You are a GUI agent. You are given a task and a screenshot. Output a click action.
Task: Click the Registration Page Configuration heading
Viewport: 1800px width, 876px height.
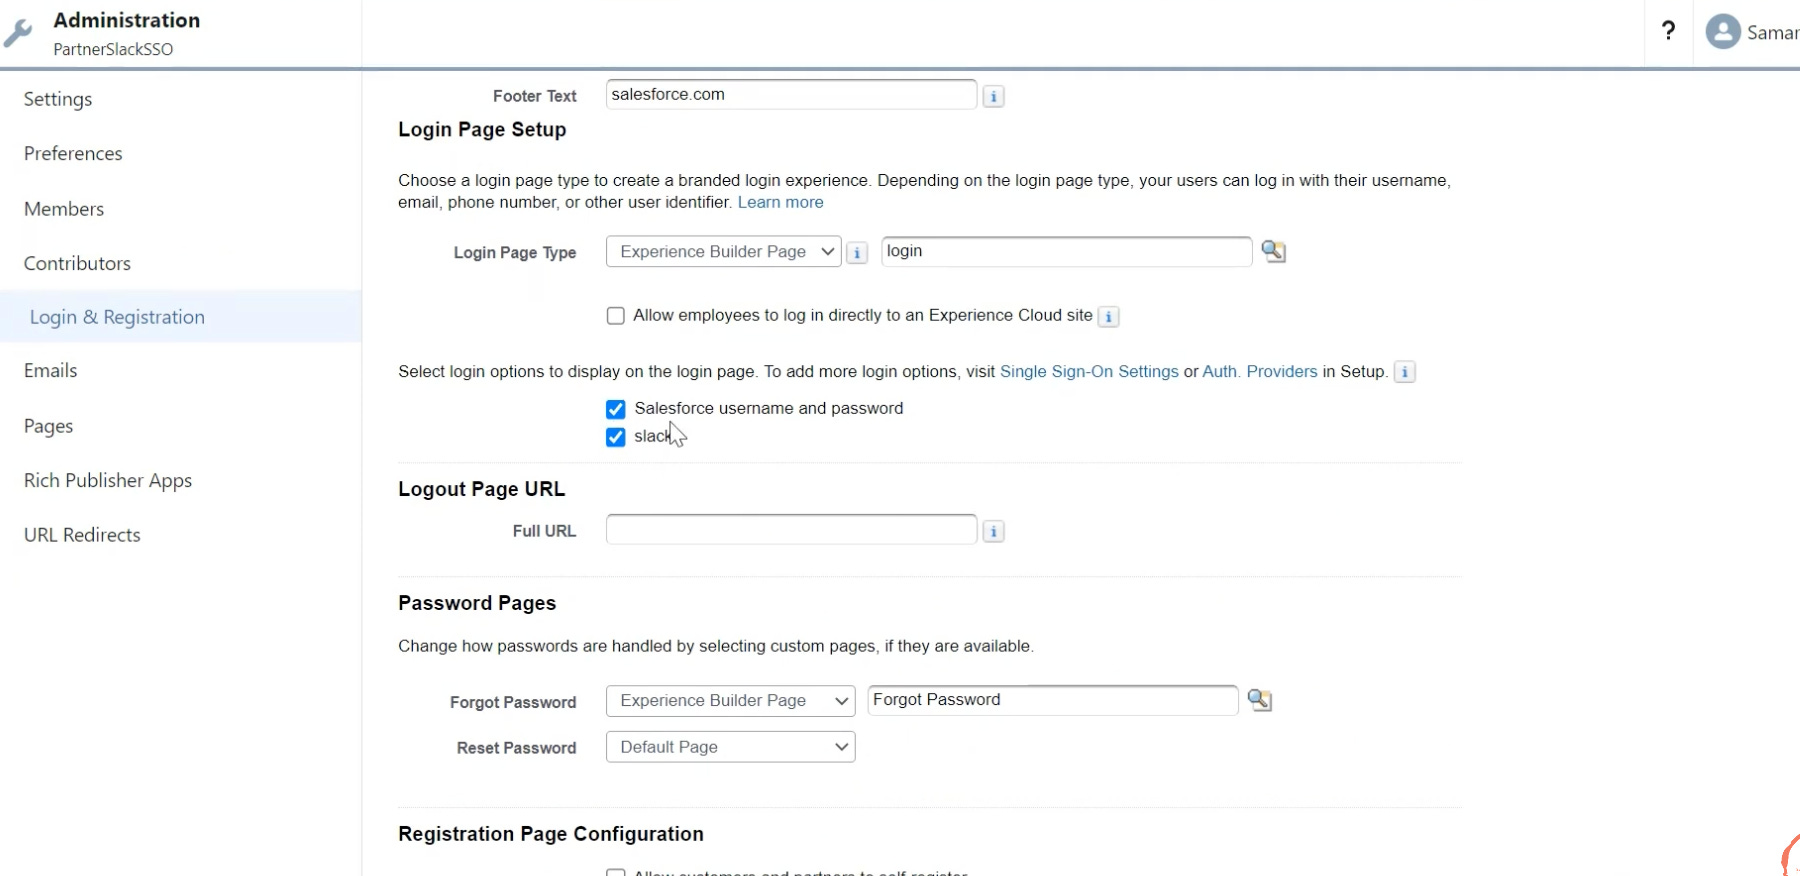click(551, 834)
